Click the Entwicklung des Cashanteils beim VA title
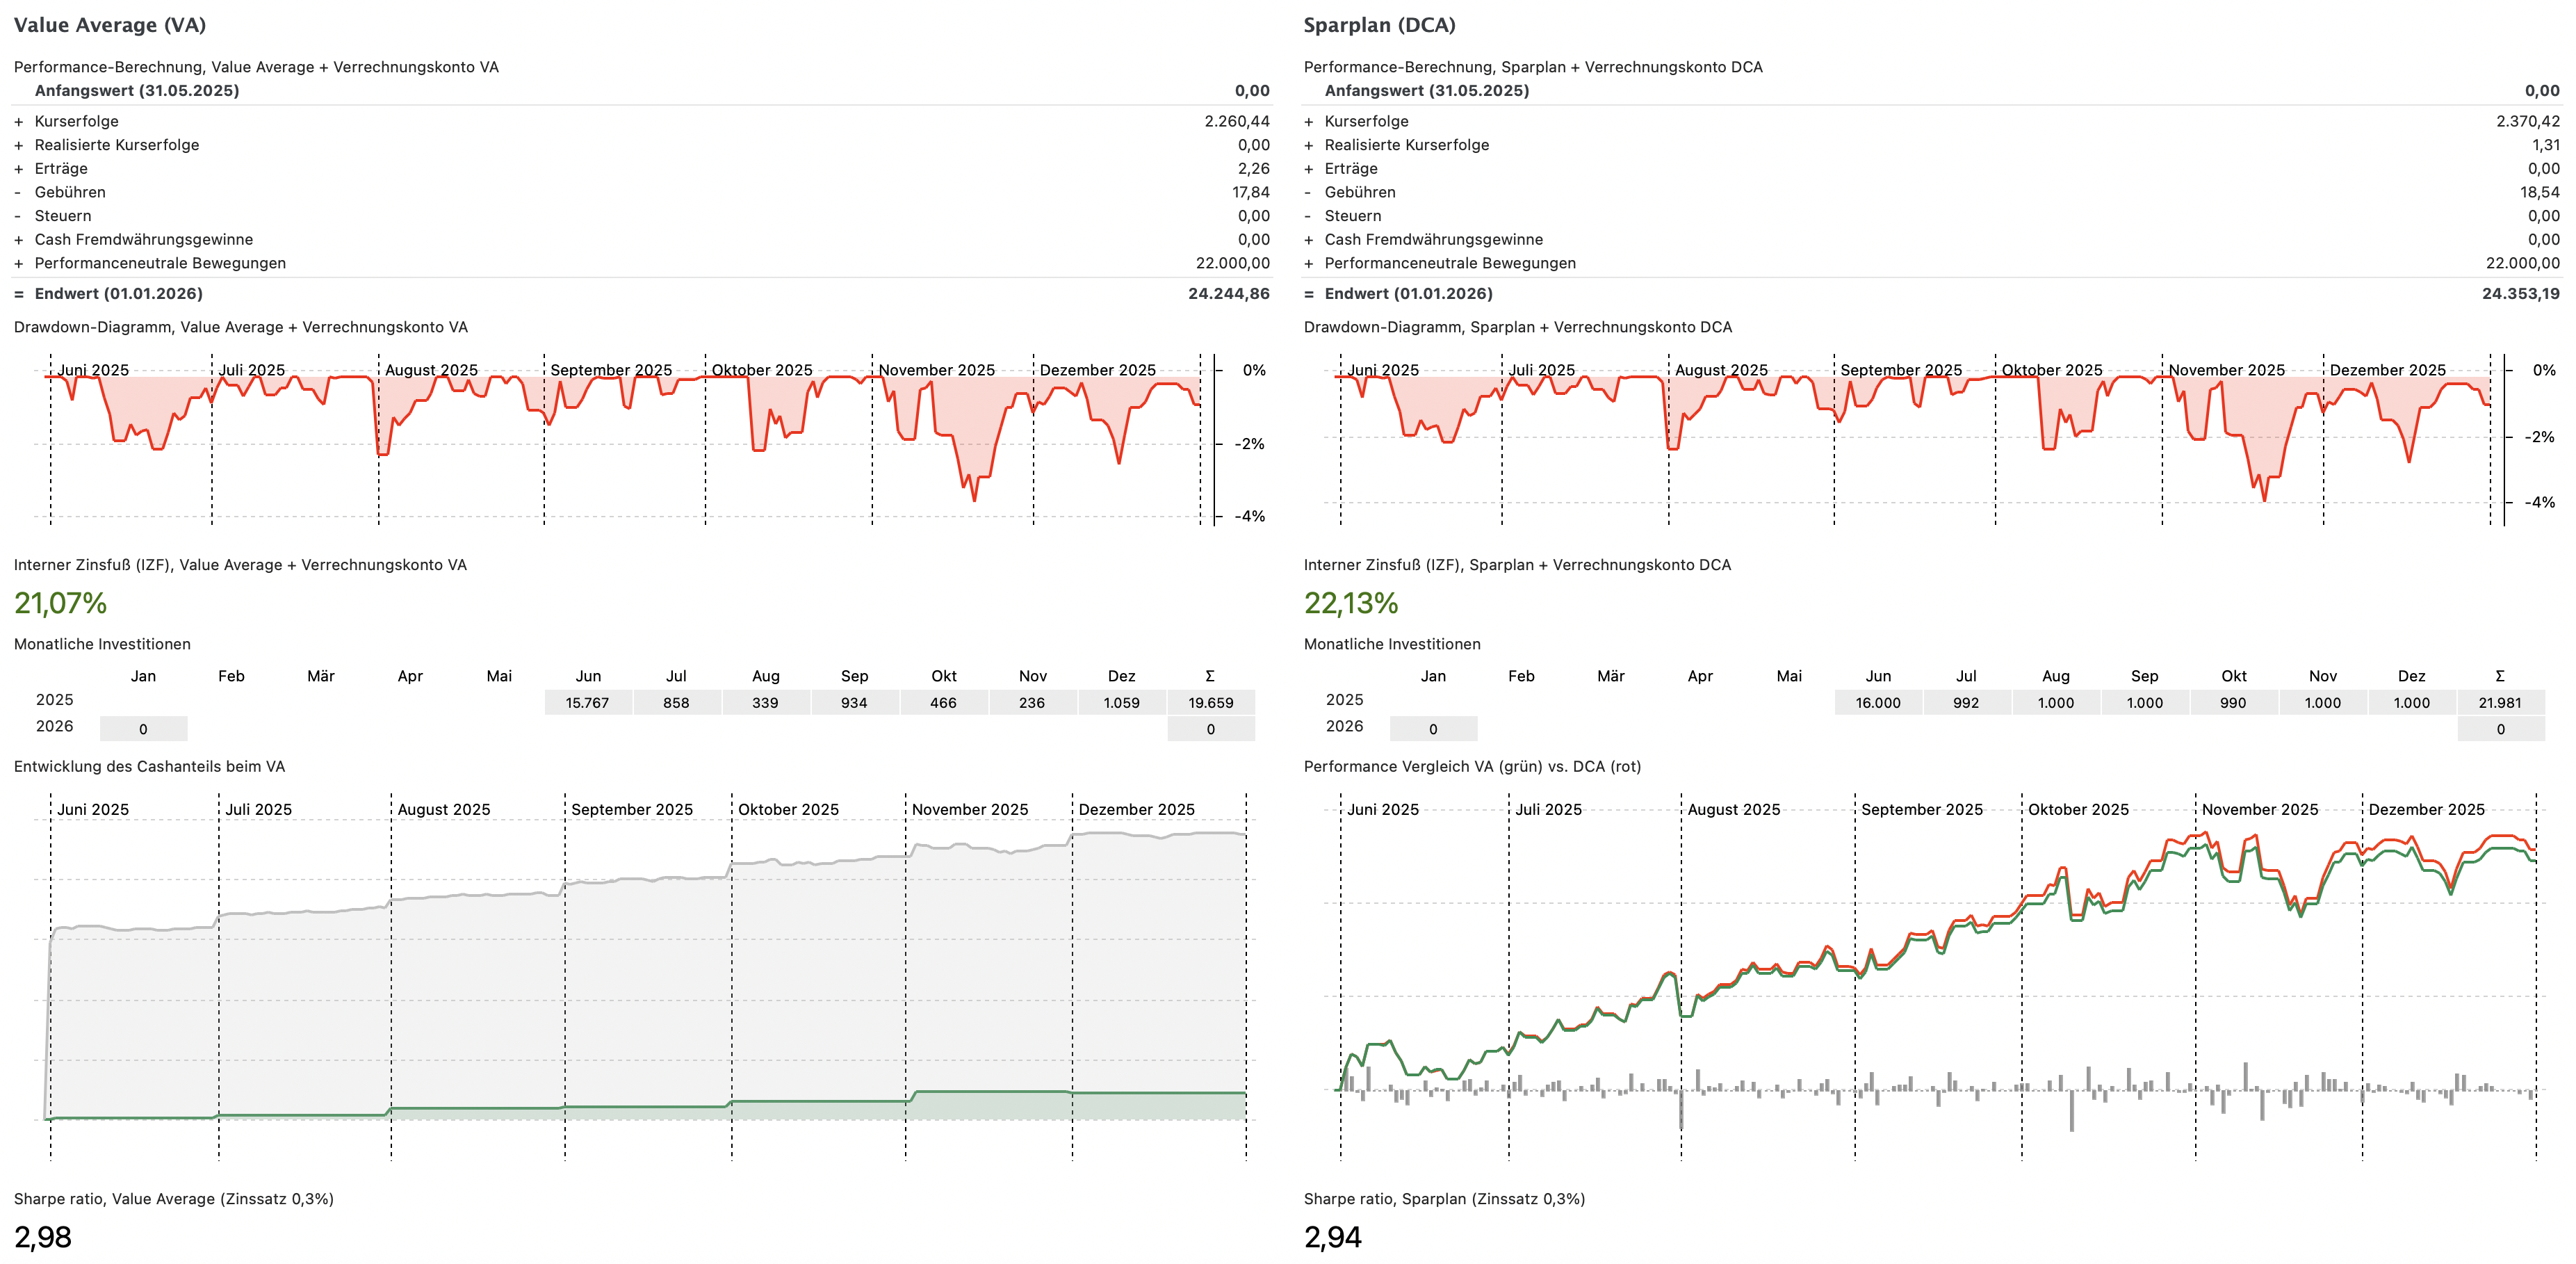The height and width of the screenshot is (1264, 2576). pyautogui.click(x=149, y=767)
